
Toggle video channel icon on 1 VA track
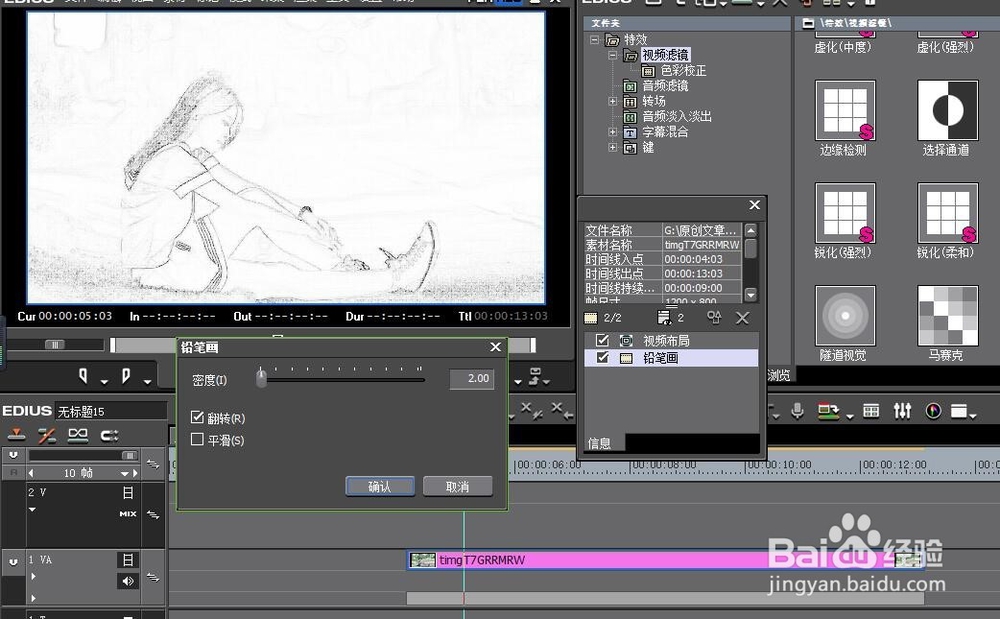[x=128, y=560]
